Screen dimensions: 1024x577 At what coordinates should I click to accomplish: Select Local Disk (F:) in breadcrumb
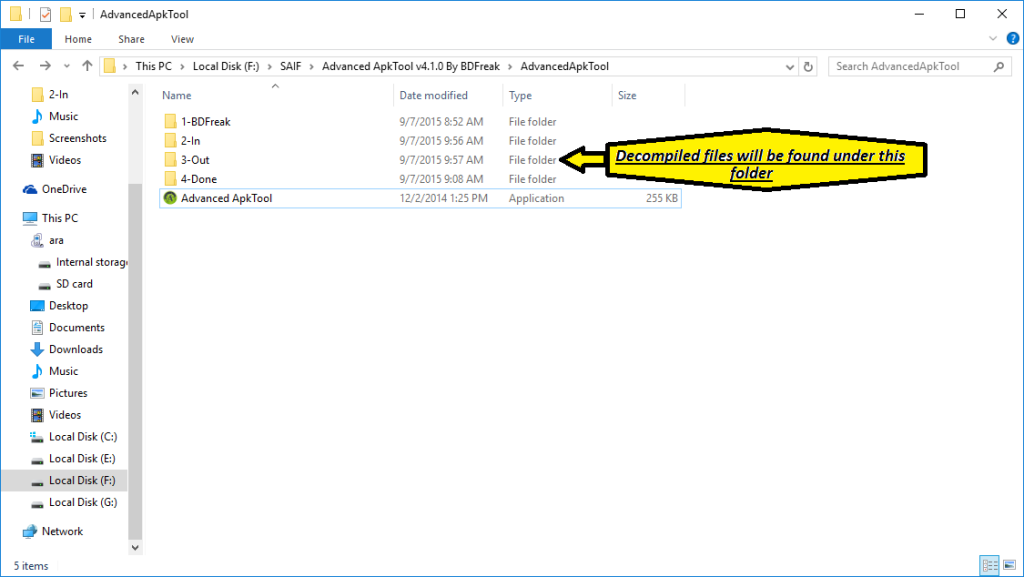coord(226,66)
